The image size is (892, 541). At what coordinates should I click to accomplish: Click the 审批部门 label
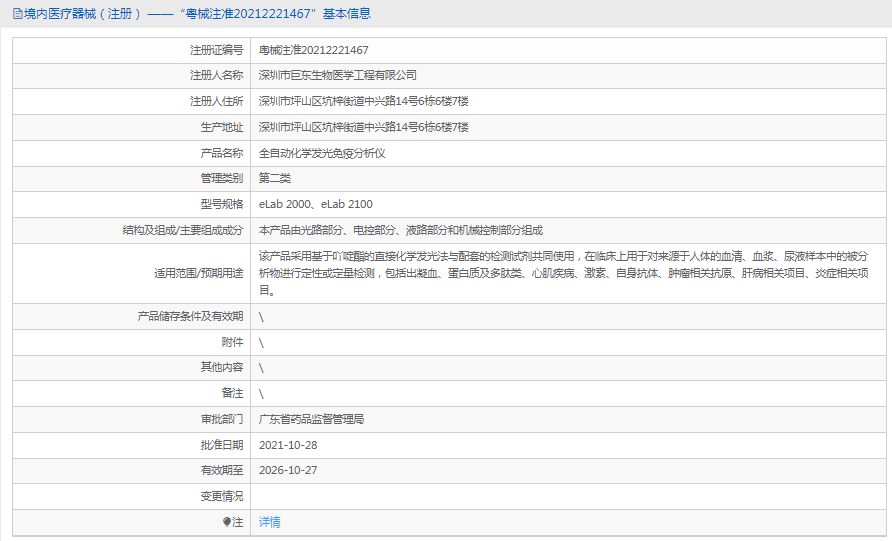point(222,419)
